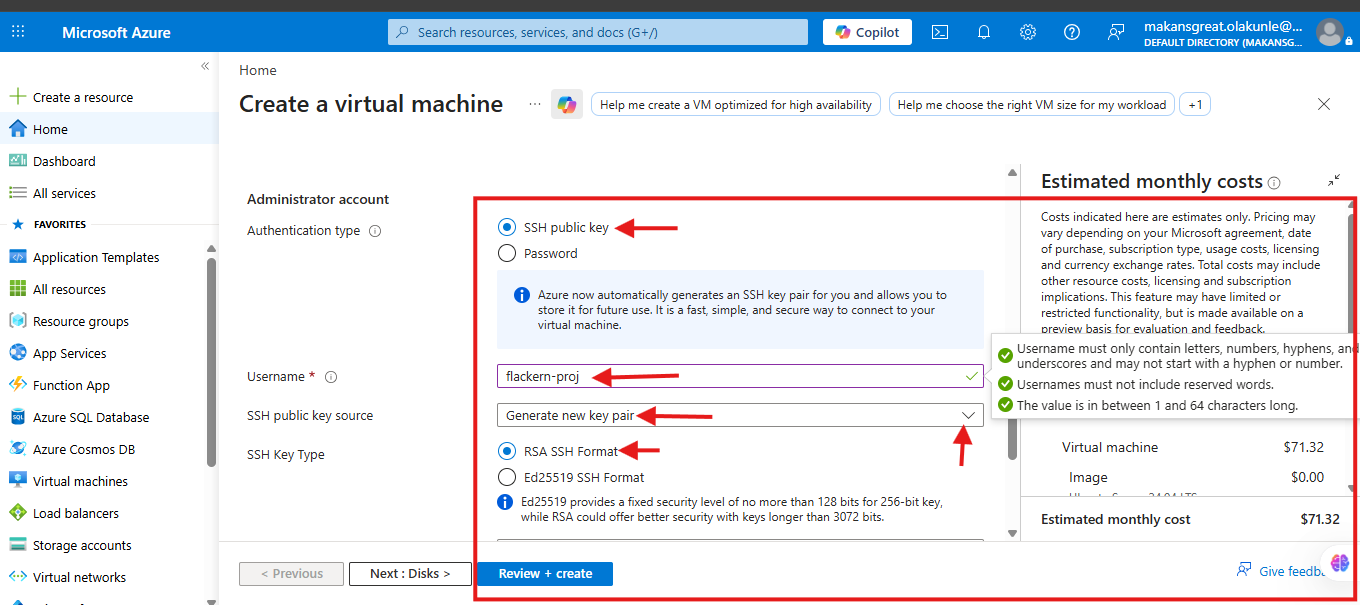Click the Authentication type info icon
The width and height of the screenshot is (1360, 605).
pyautogui.click(x=375, y=231)
